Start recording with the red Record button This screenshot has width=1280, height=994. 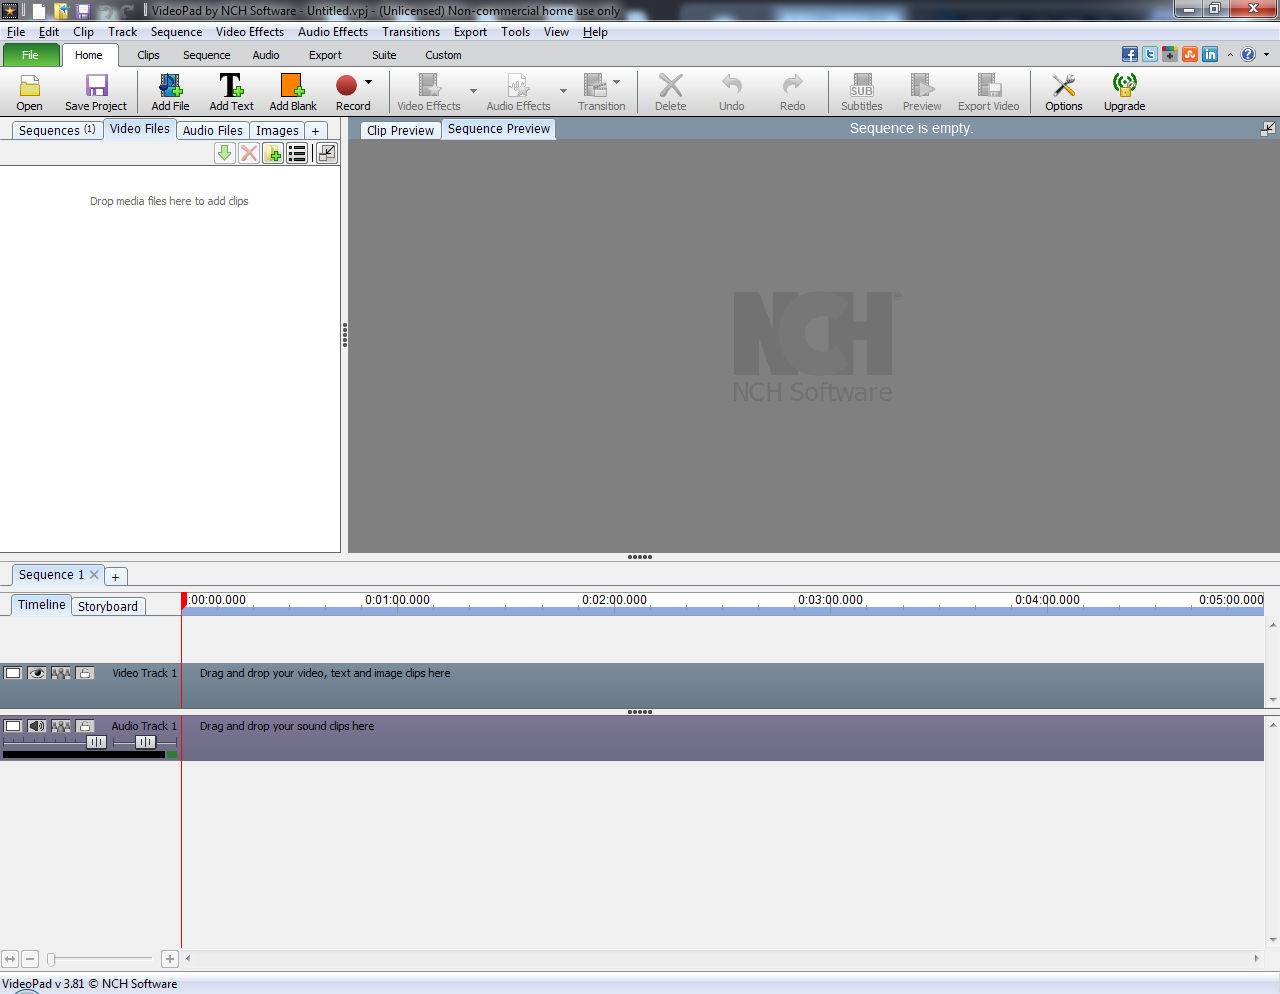pos(347,86)
